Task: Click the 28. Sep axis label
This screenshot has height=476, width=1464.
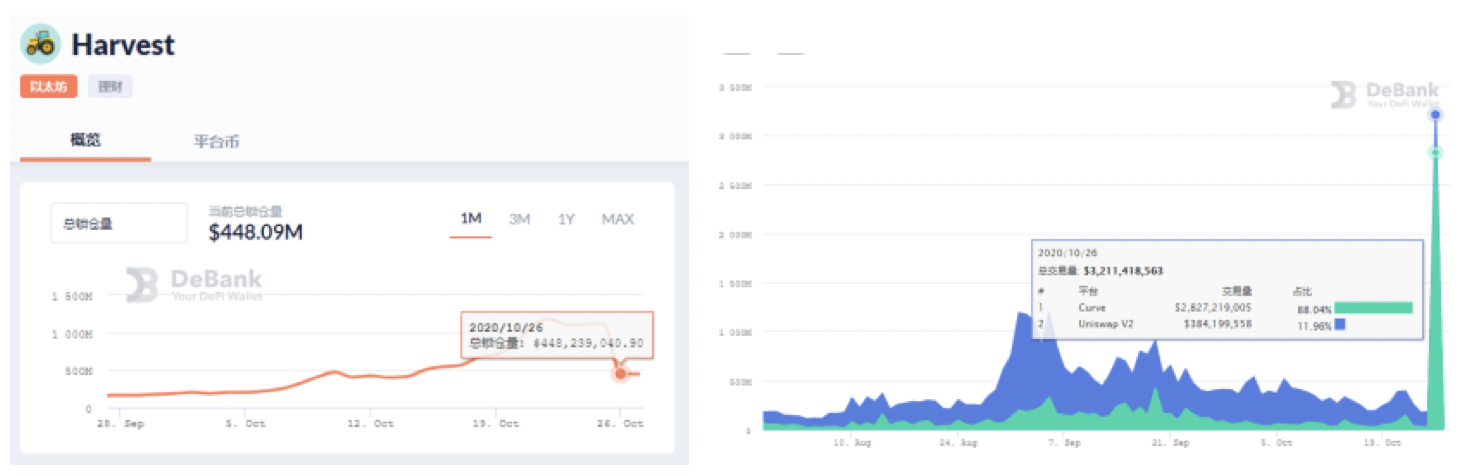Action: tap(121, 424)
